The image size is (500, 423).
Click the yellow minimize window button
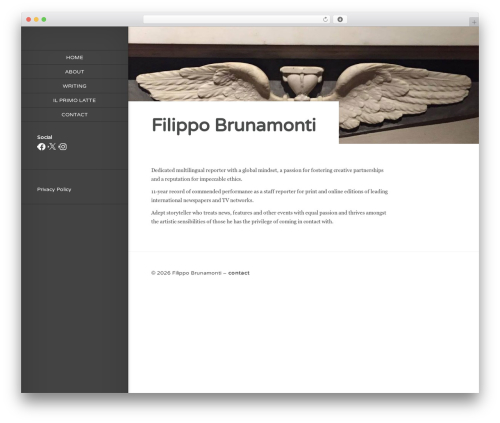tap(36, 20)
